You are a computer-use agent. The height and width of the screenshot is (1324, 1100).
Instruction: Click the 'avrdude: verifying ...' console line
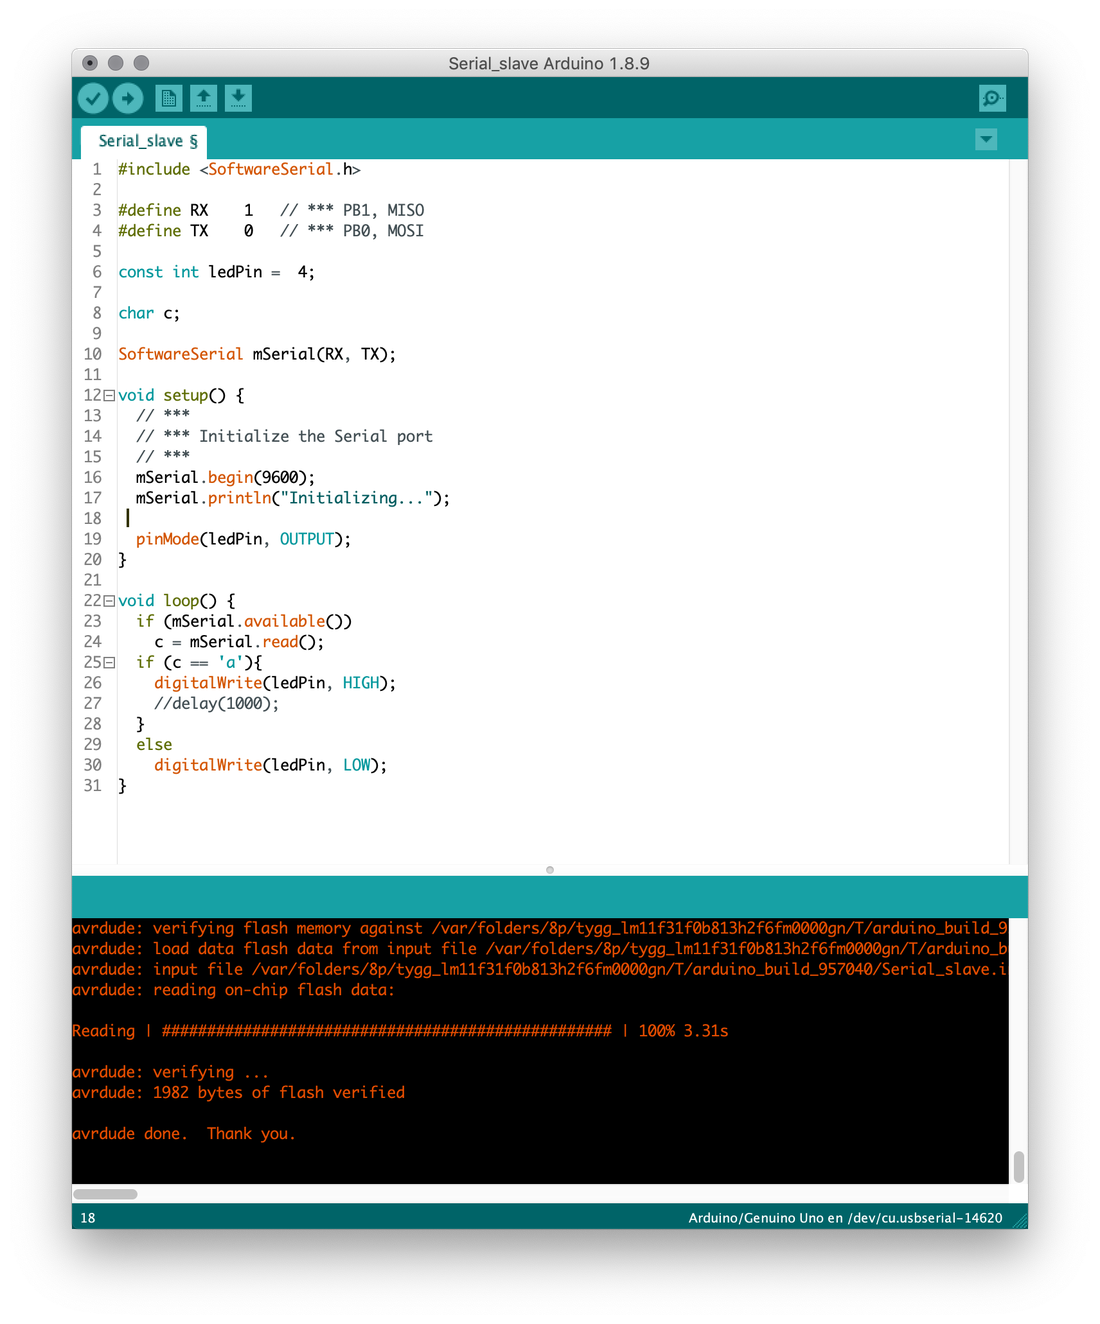click(x=170, y=1072)
